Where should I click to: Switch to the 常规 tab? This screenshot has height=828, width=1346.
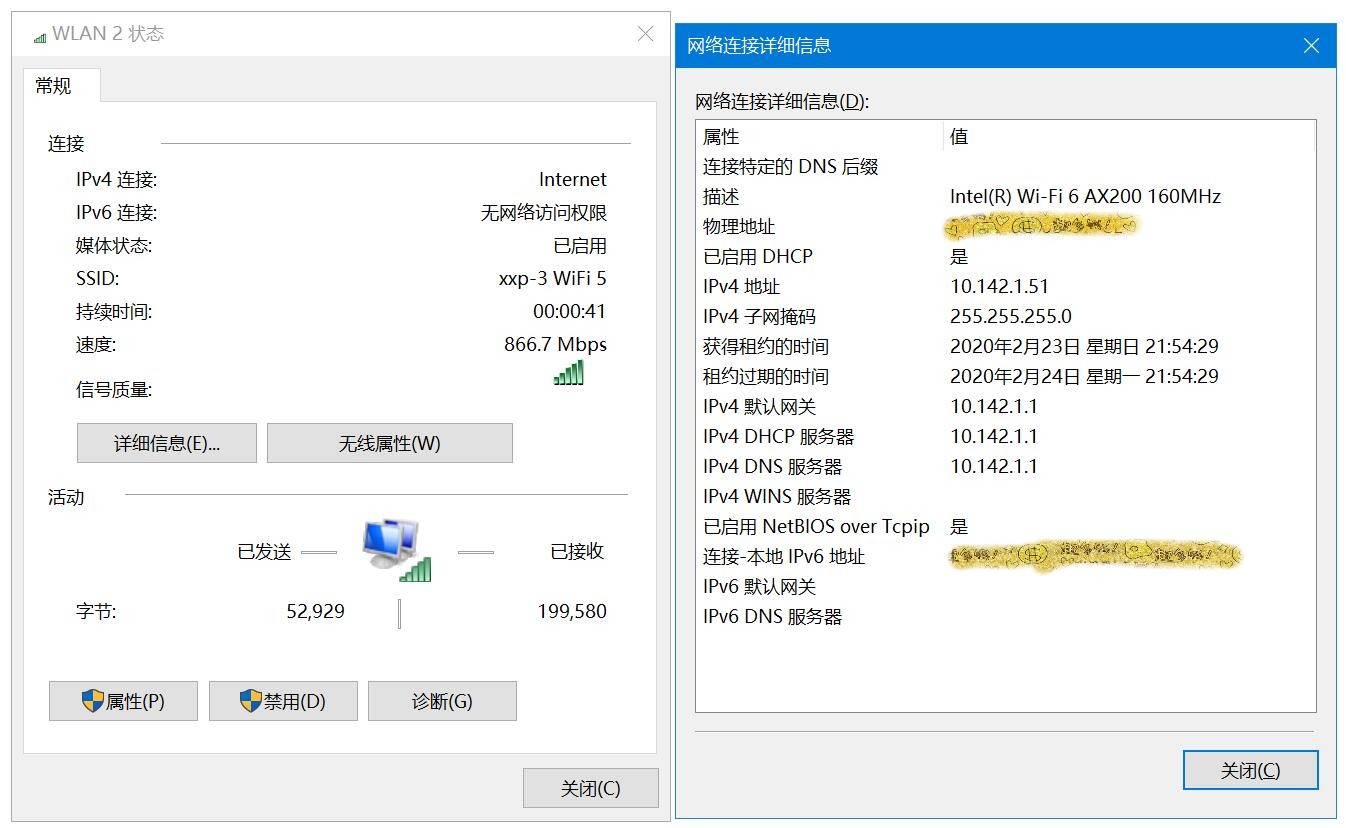pos(60,86)
